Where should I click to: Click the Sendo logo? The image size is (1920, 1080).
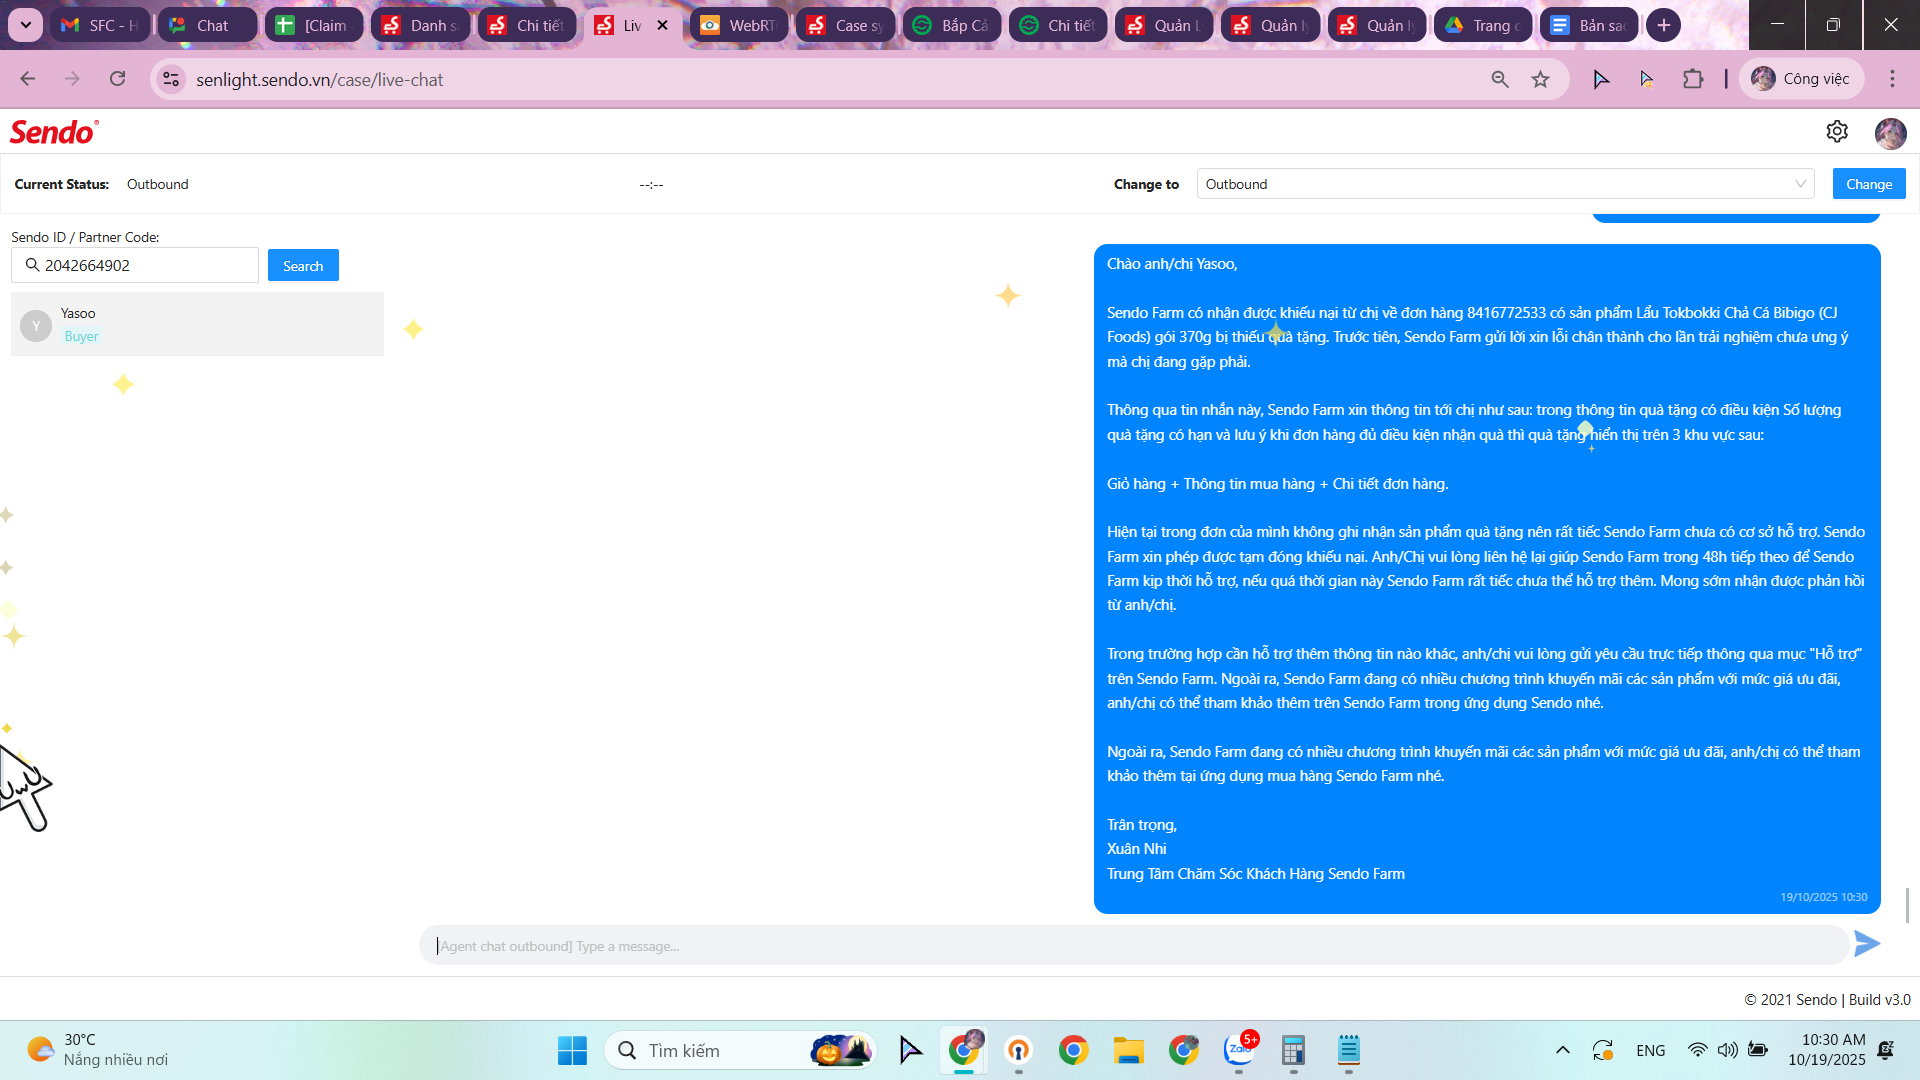coord(54,132)
